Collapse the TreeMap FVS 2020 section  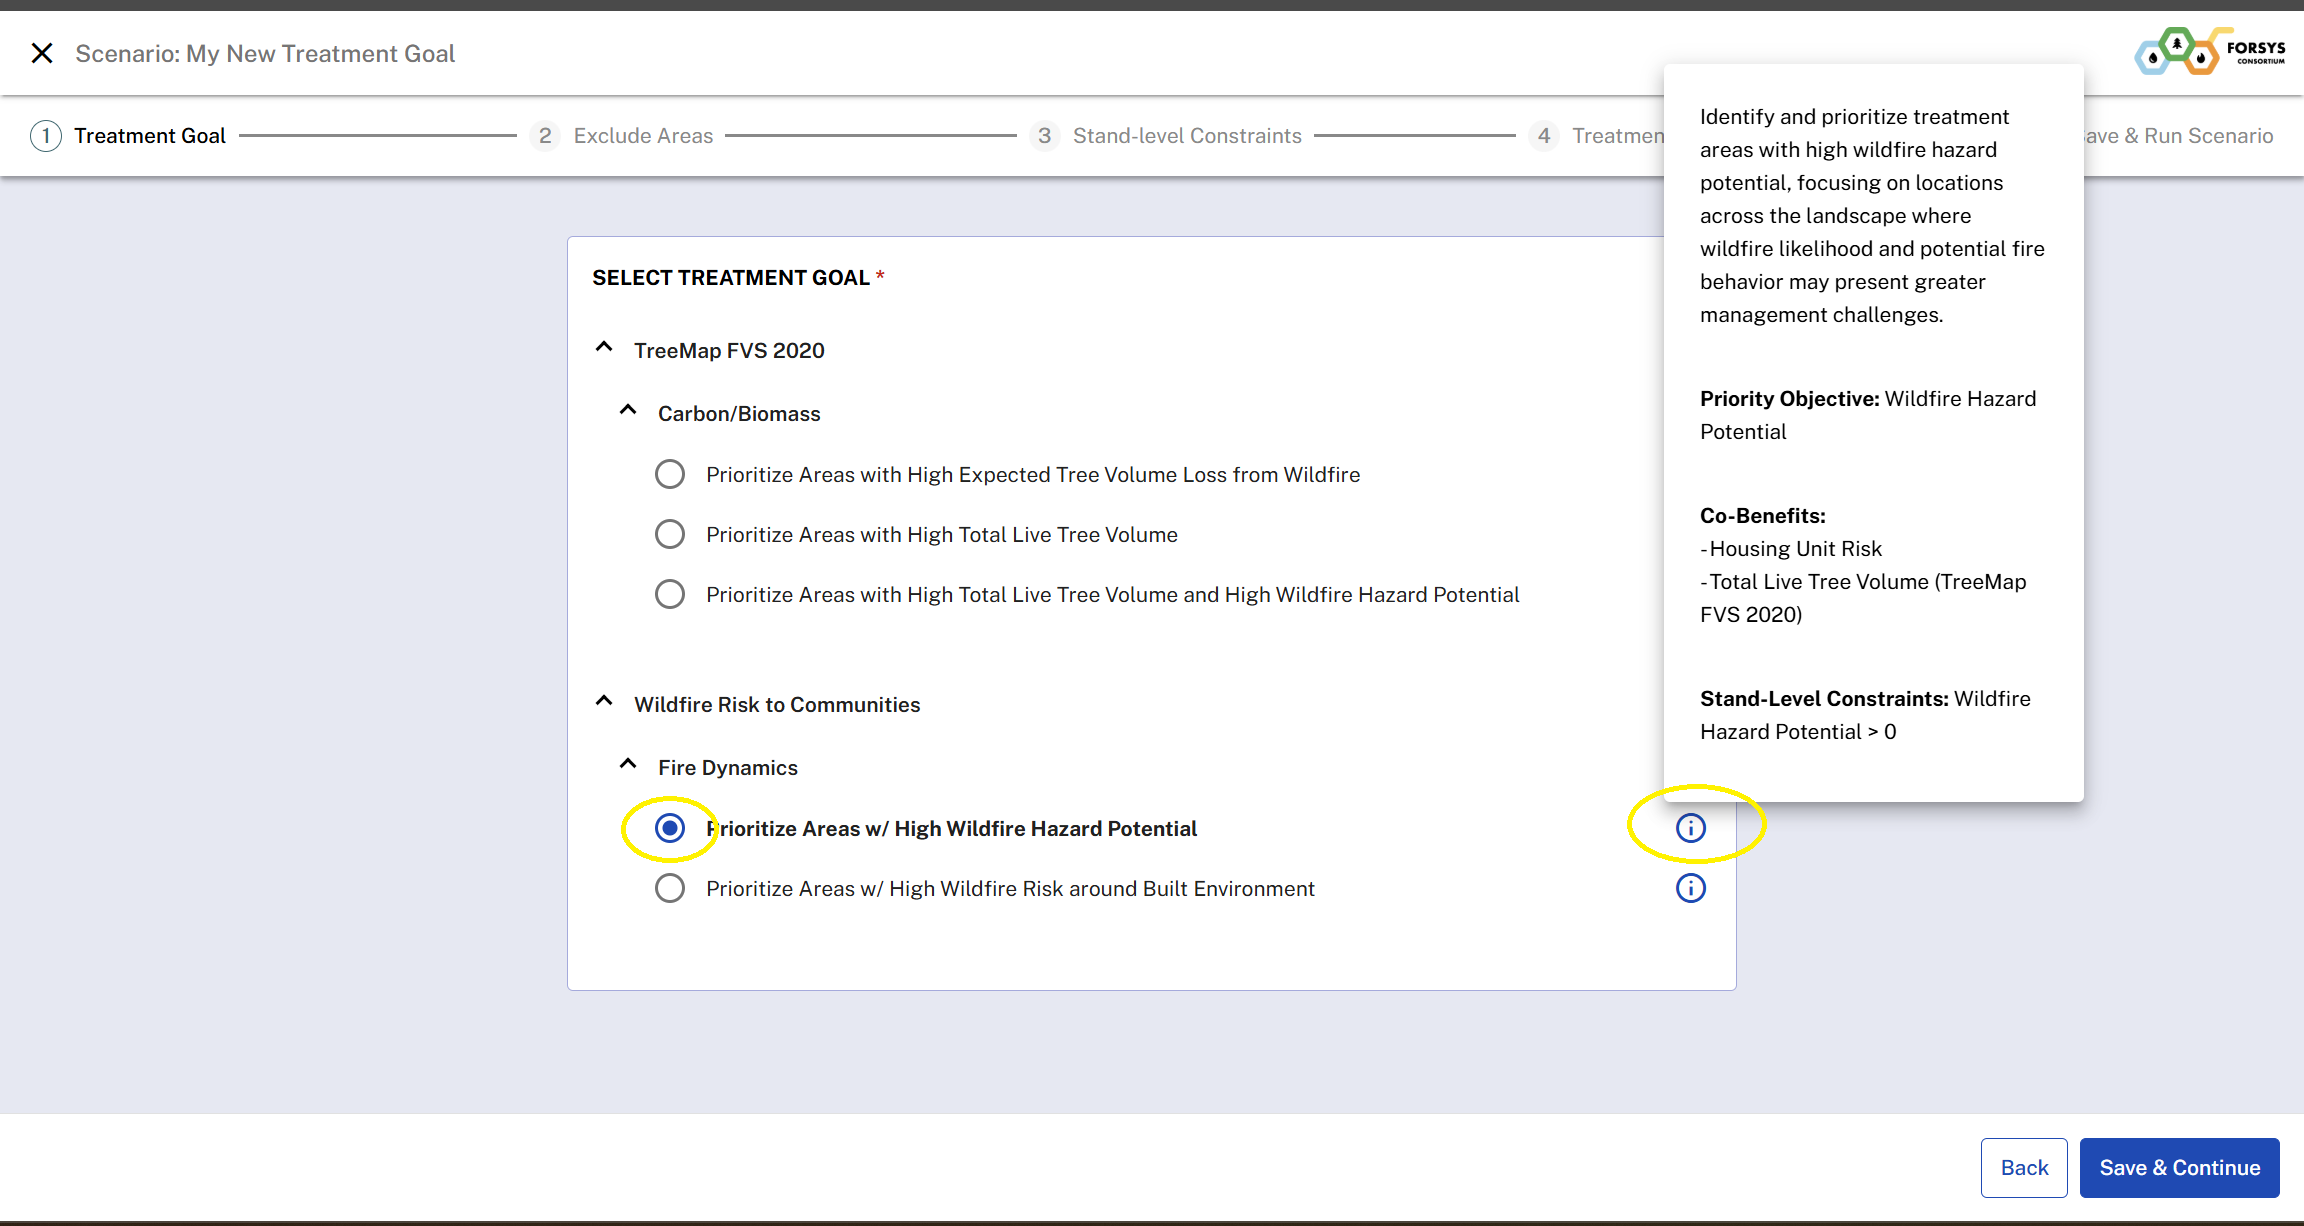click(604, 348)
